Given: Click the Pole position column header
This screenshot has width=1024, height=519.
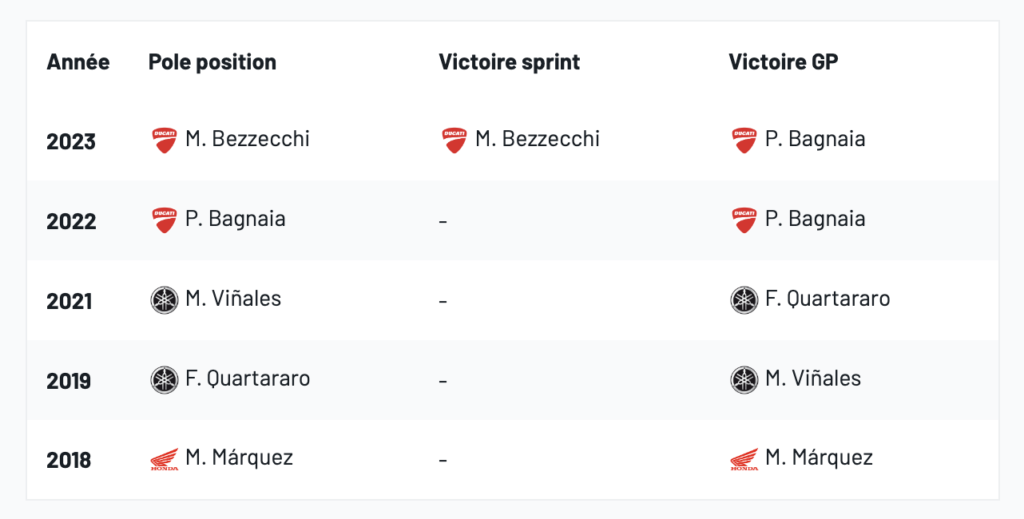Looking at the screenshot, I should [x=212, y=62].
